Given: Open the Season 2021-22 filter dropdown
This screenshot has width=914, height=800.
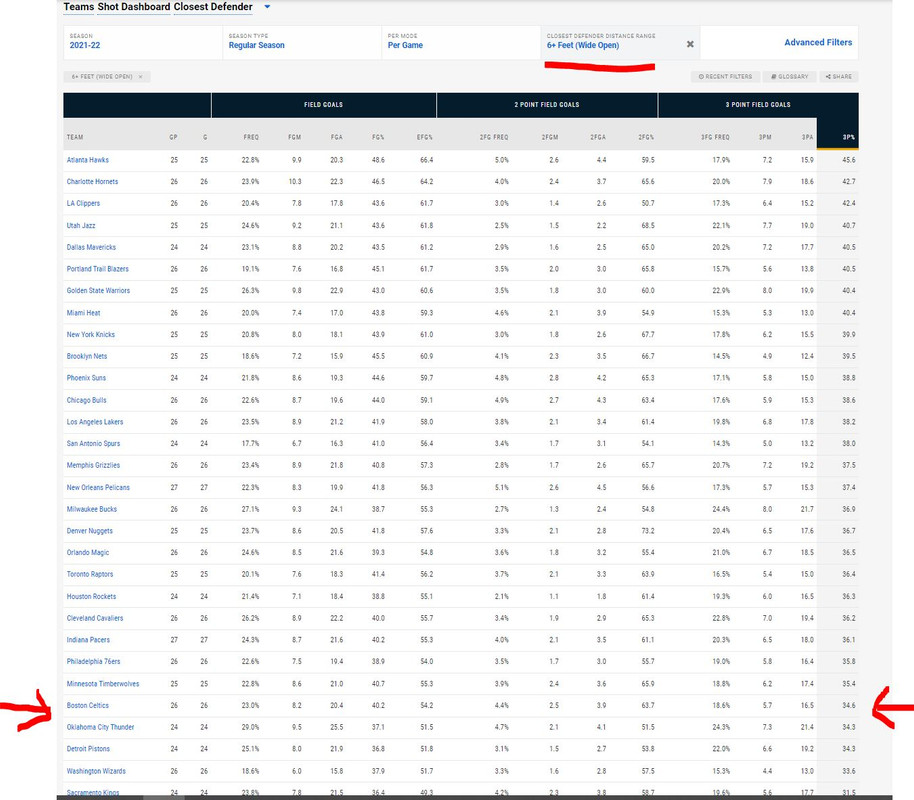Looking at the screenshot, I should pyautogui.click(x=143, y=42).
